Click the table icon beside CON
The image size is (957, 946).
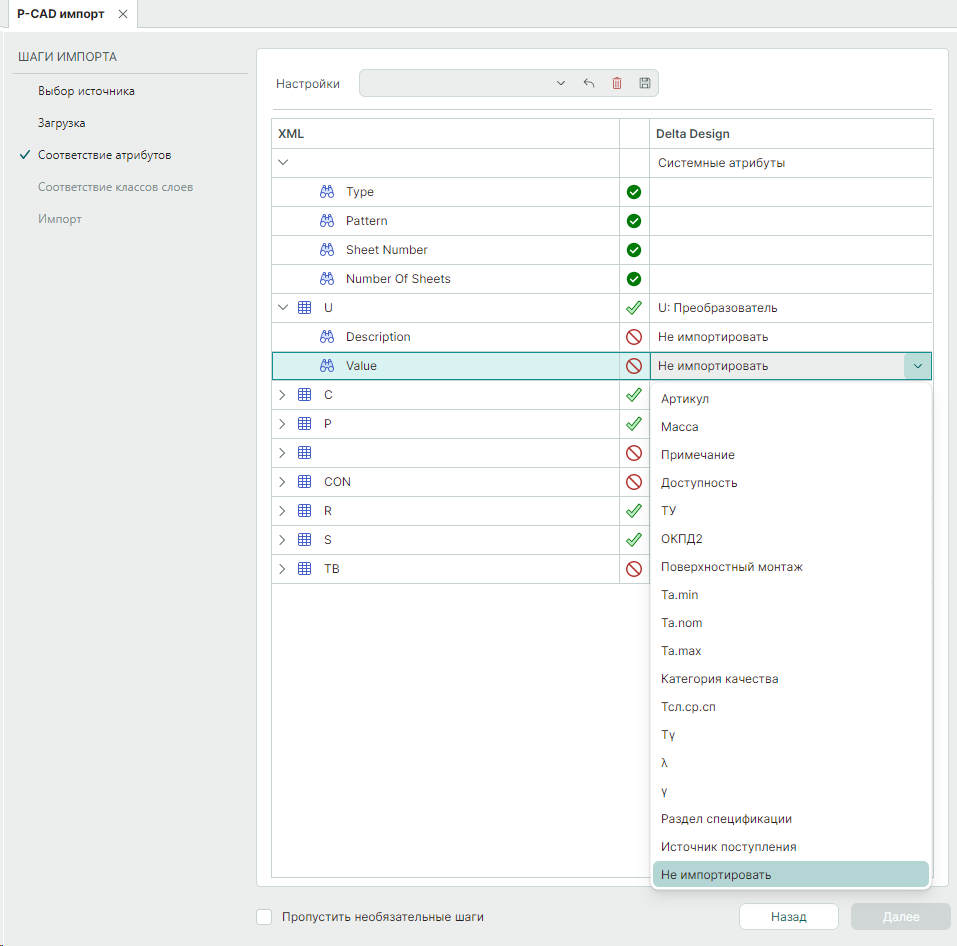pyautogui.click(x=305, y=482)
